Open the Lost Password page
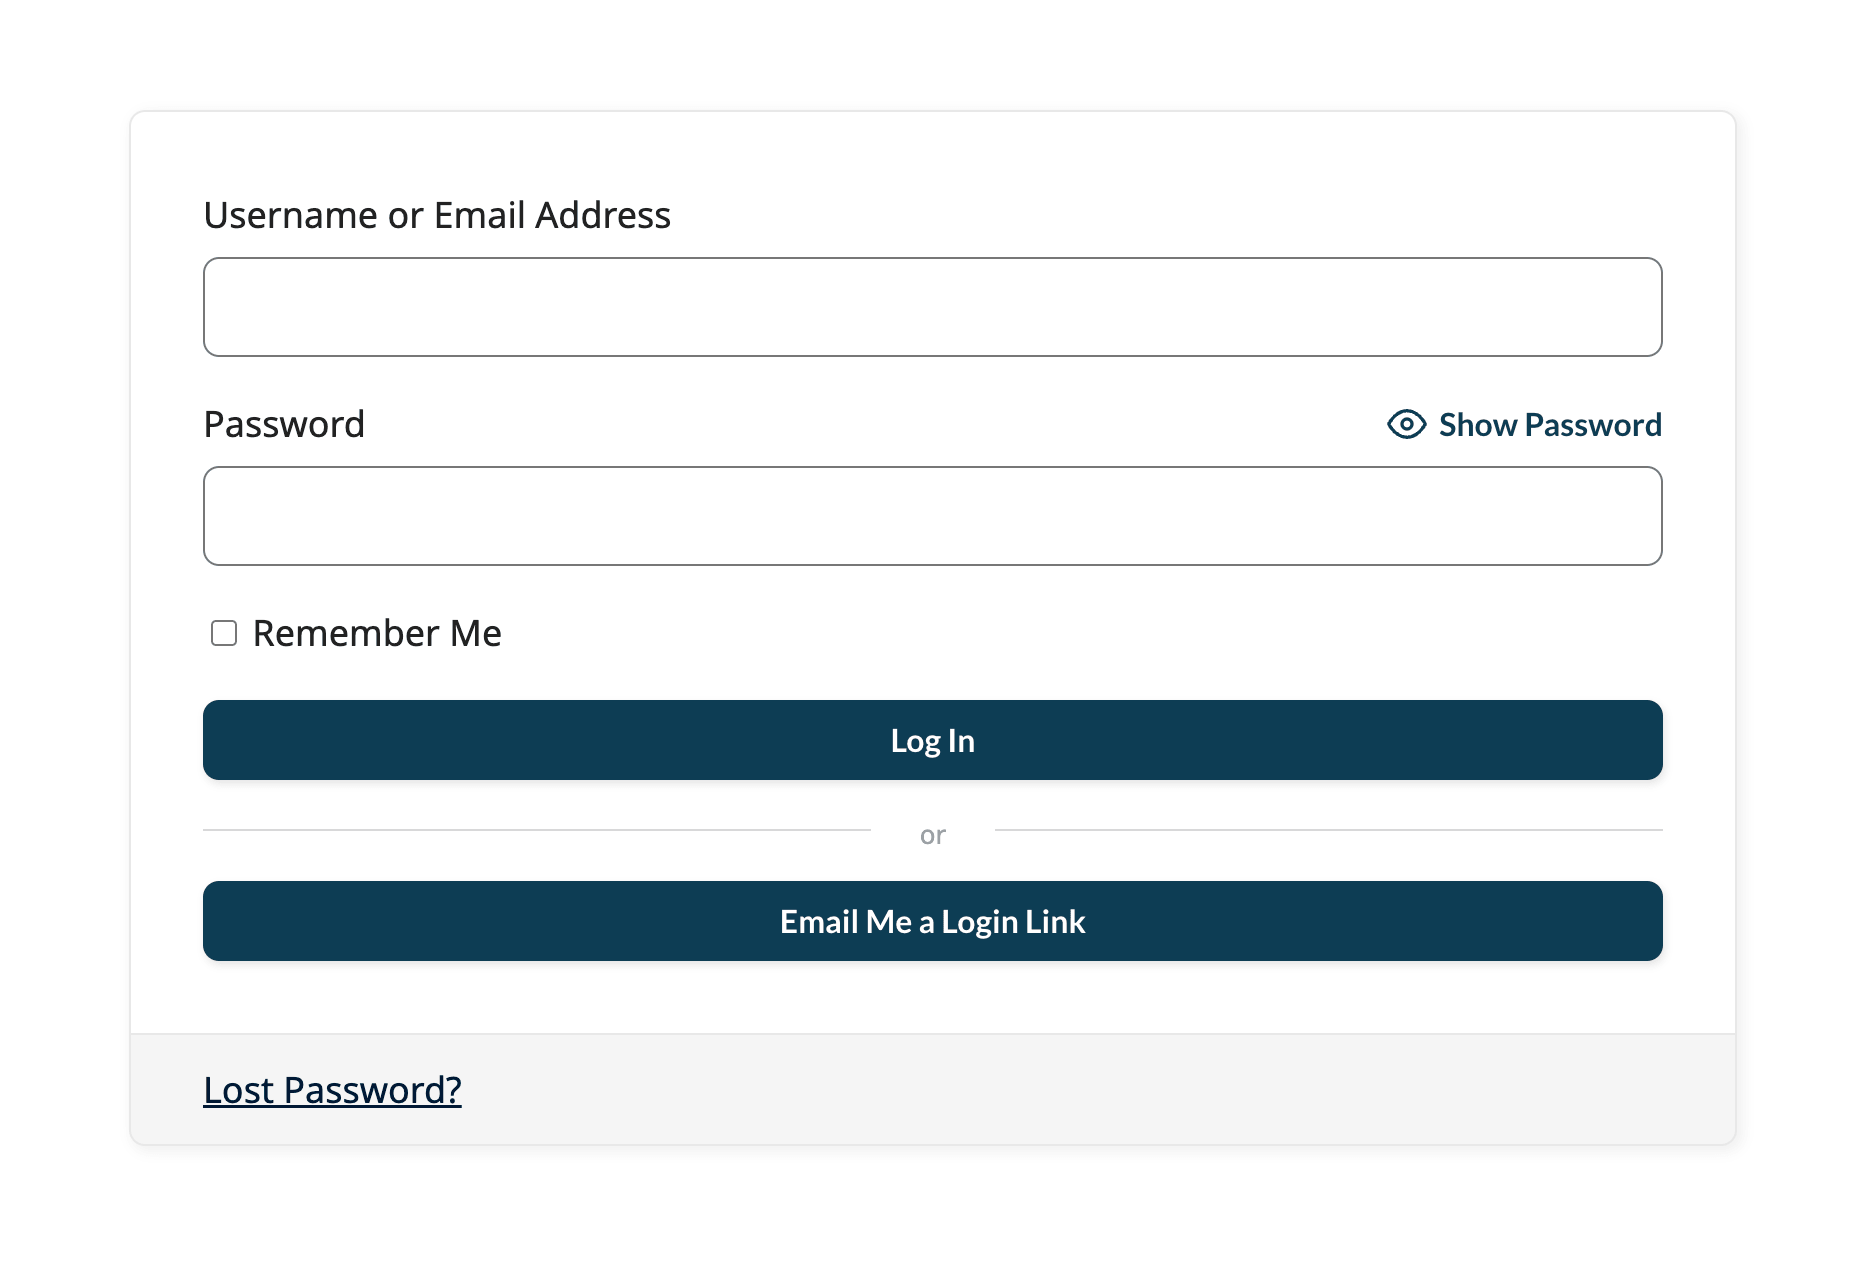The image size is (1872, 1266). pos(331,1090)
